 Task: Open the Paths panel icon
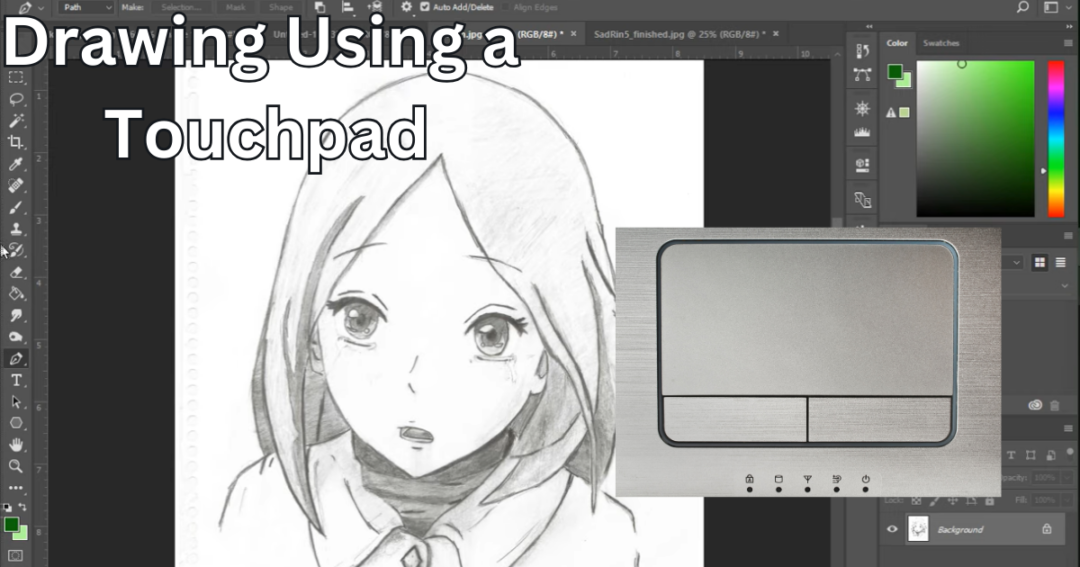click(862, 75)
